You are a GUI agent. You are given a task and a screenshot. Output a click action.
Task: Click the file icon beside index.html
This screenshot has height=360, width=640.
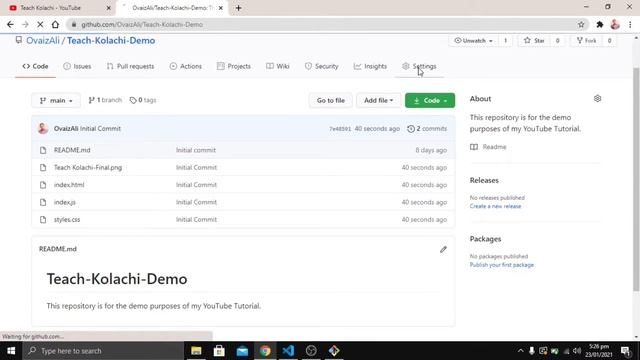point(43,185)
